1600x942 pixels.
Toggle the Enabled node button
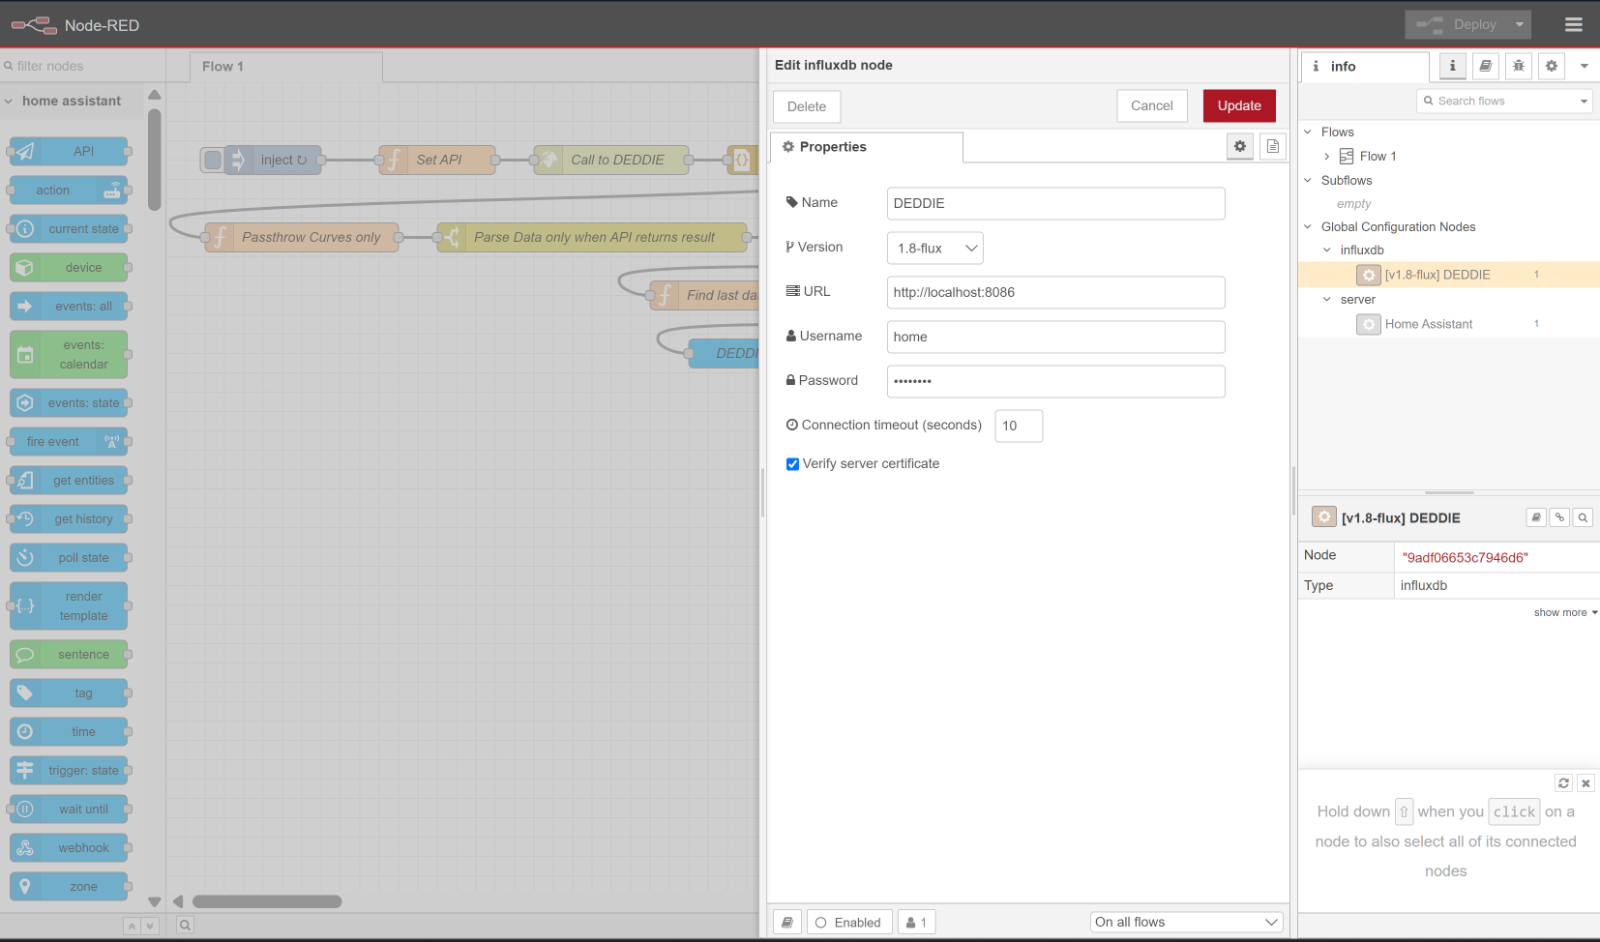point(849,922)
